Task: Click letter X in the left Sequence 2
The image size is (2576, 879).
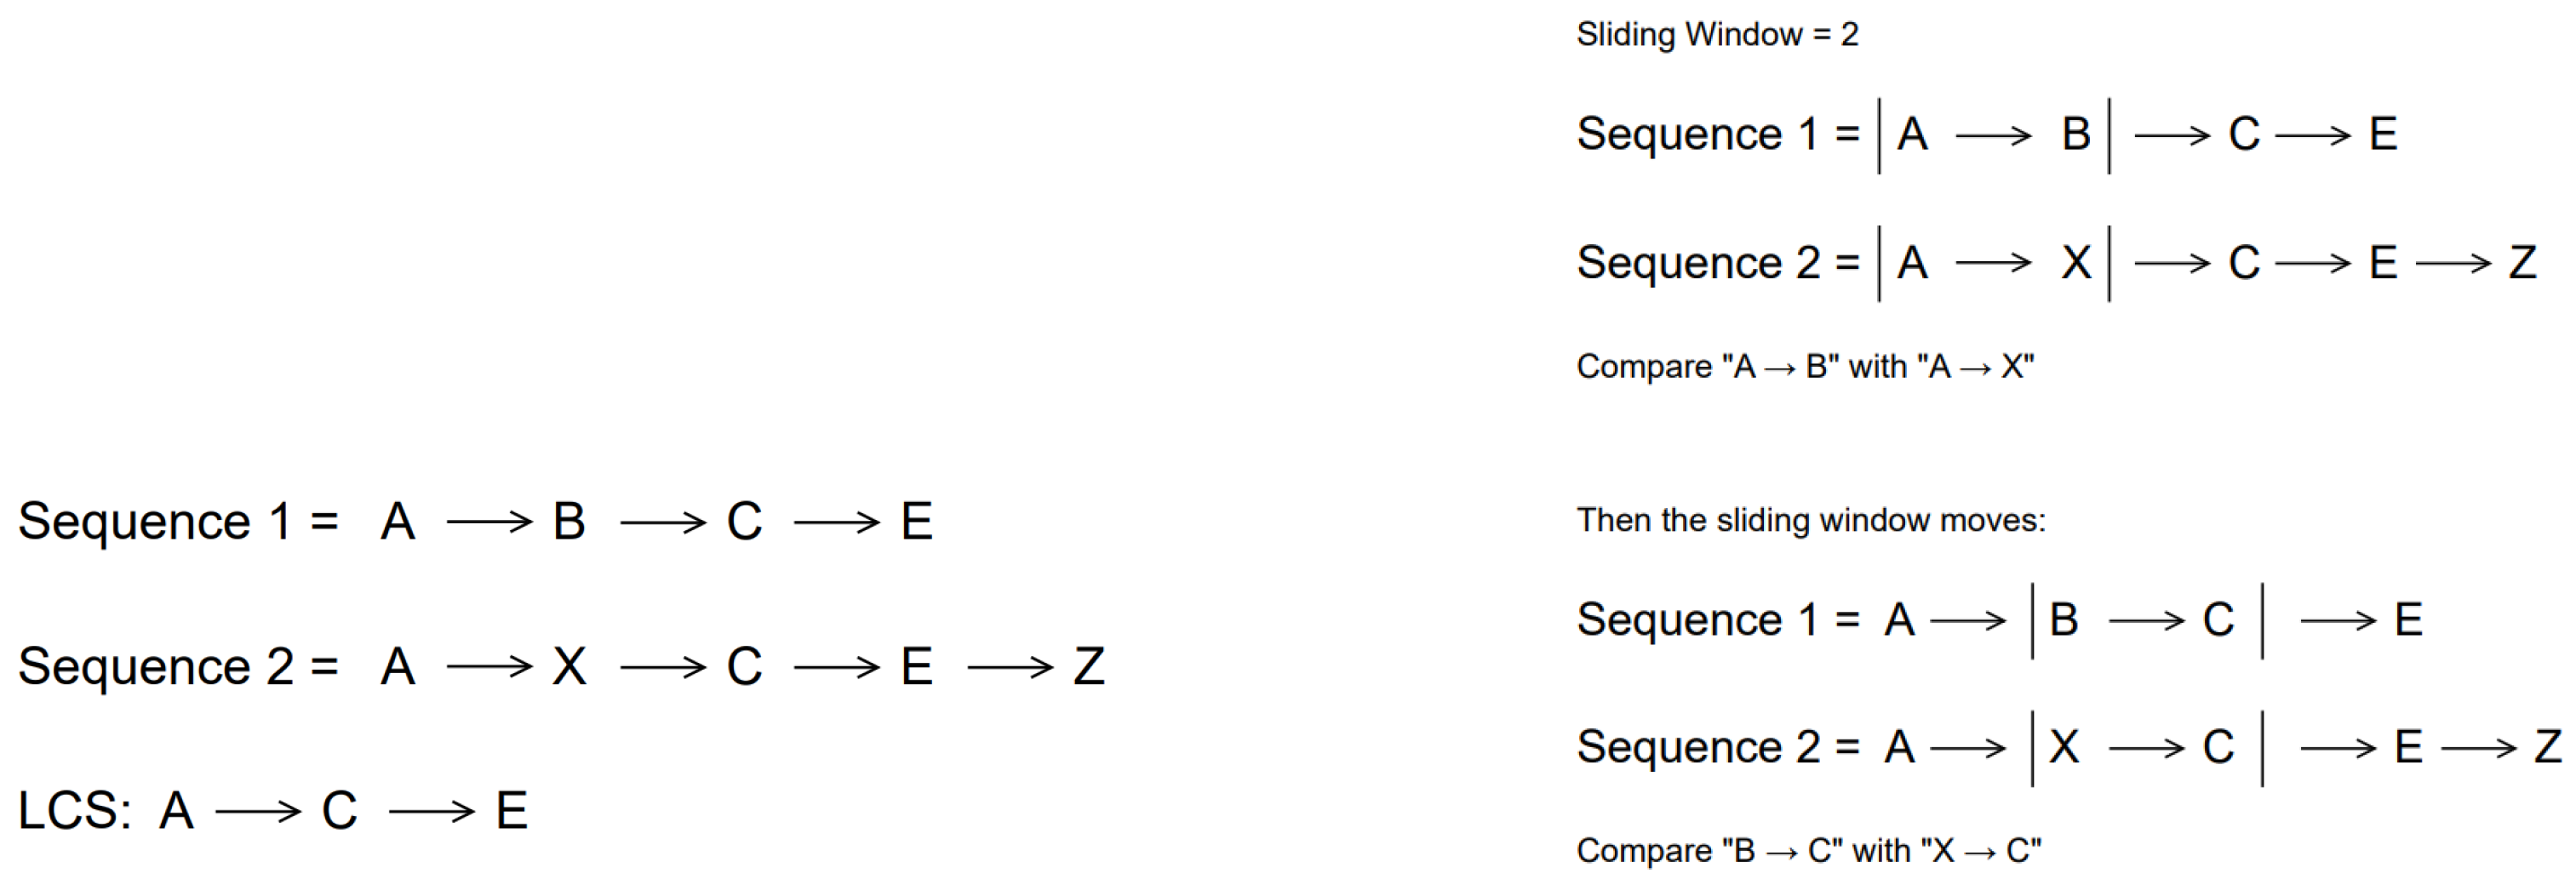Action: click(x=569, y=666)
